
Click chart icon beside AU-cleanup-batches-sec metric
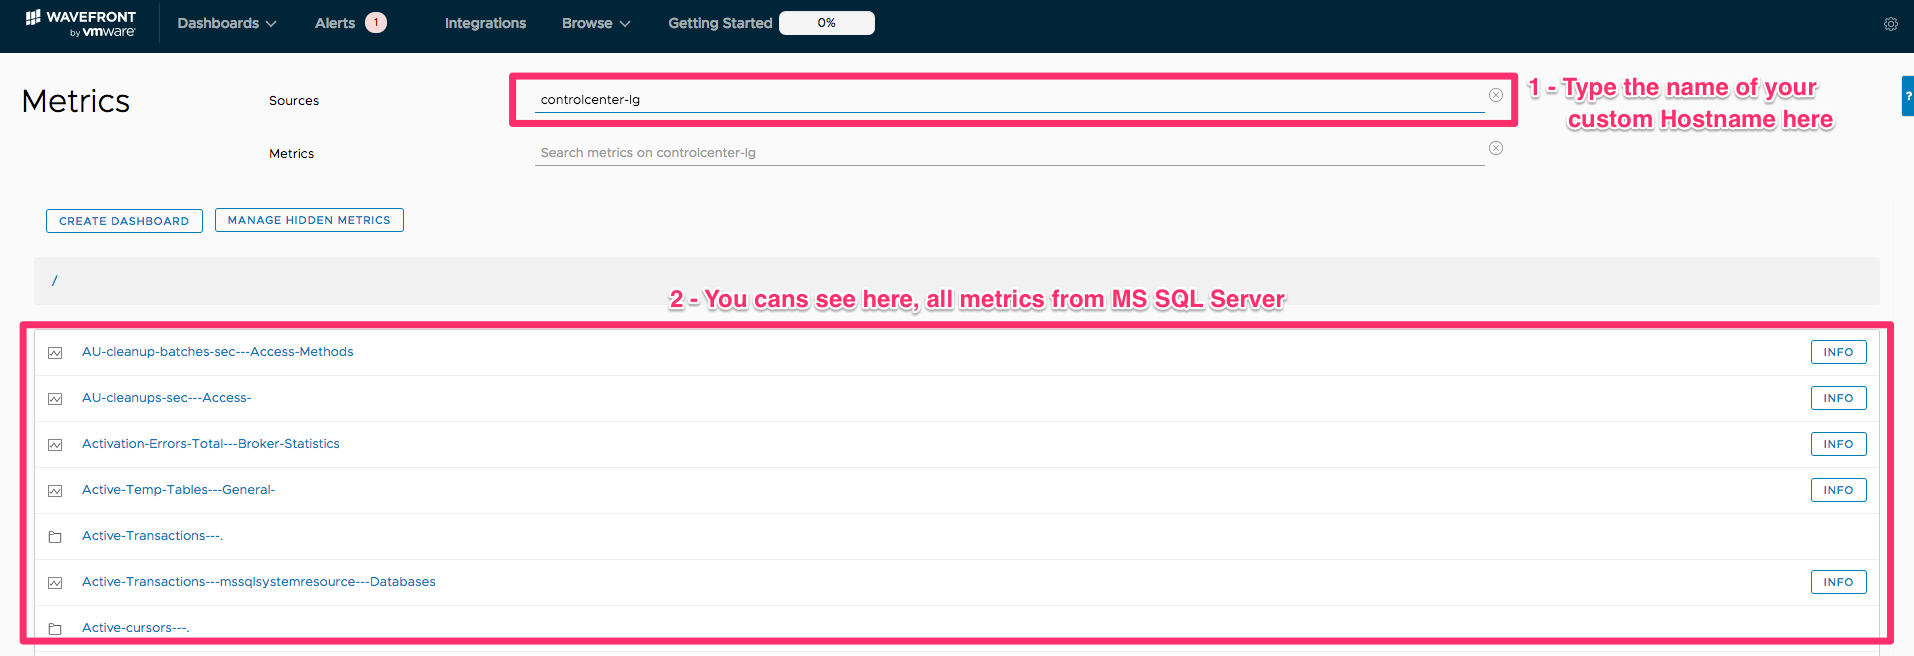pos(55,353)
